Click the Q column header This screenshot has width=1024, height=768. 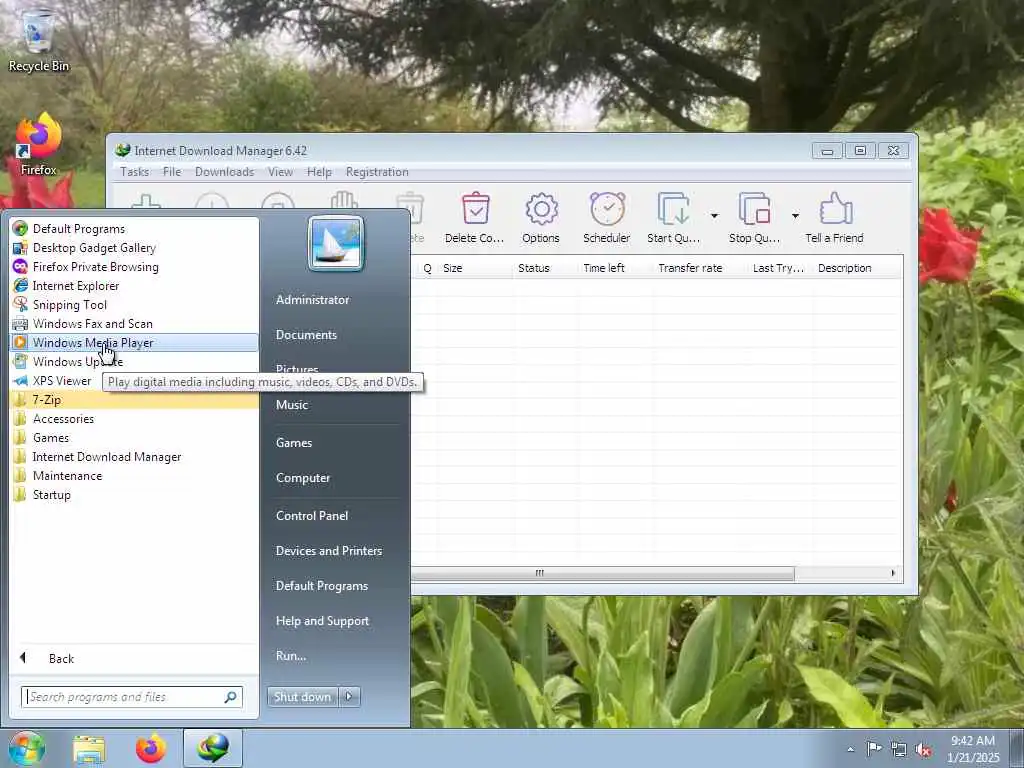[427, 268]
